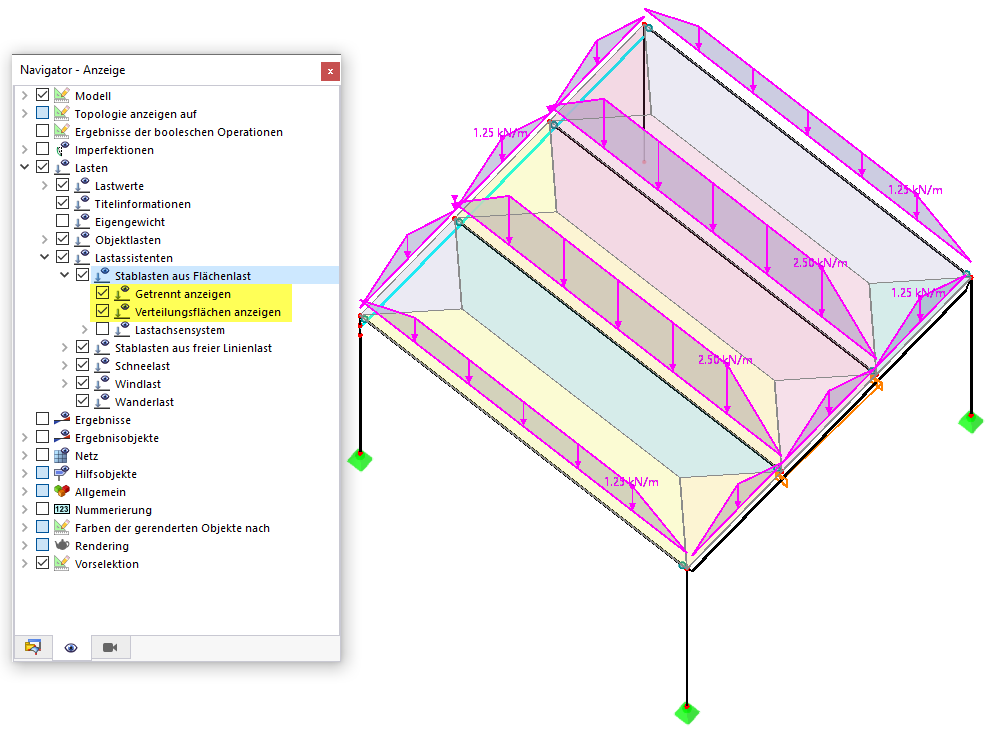Expand the Rendering node
The height and width of the screenshot is (734, 989).
[25, 545]
